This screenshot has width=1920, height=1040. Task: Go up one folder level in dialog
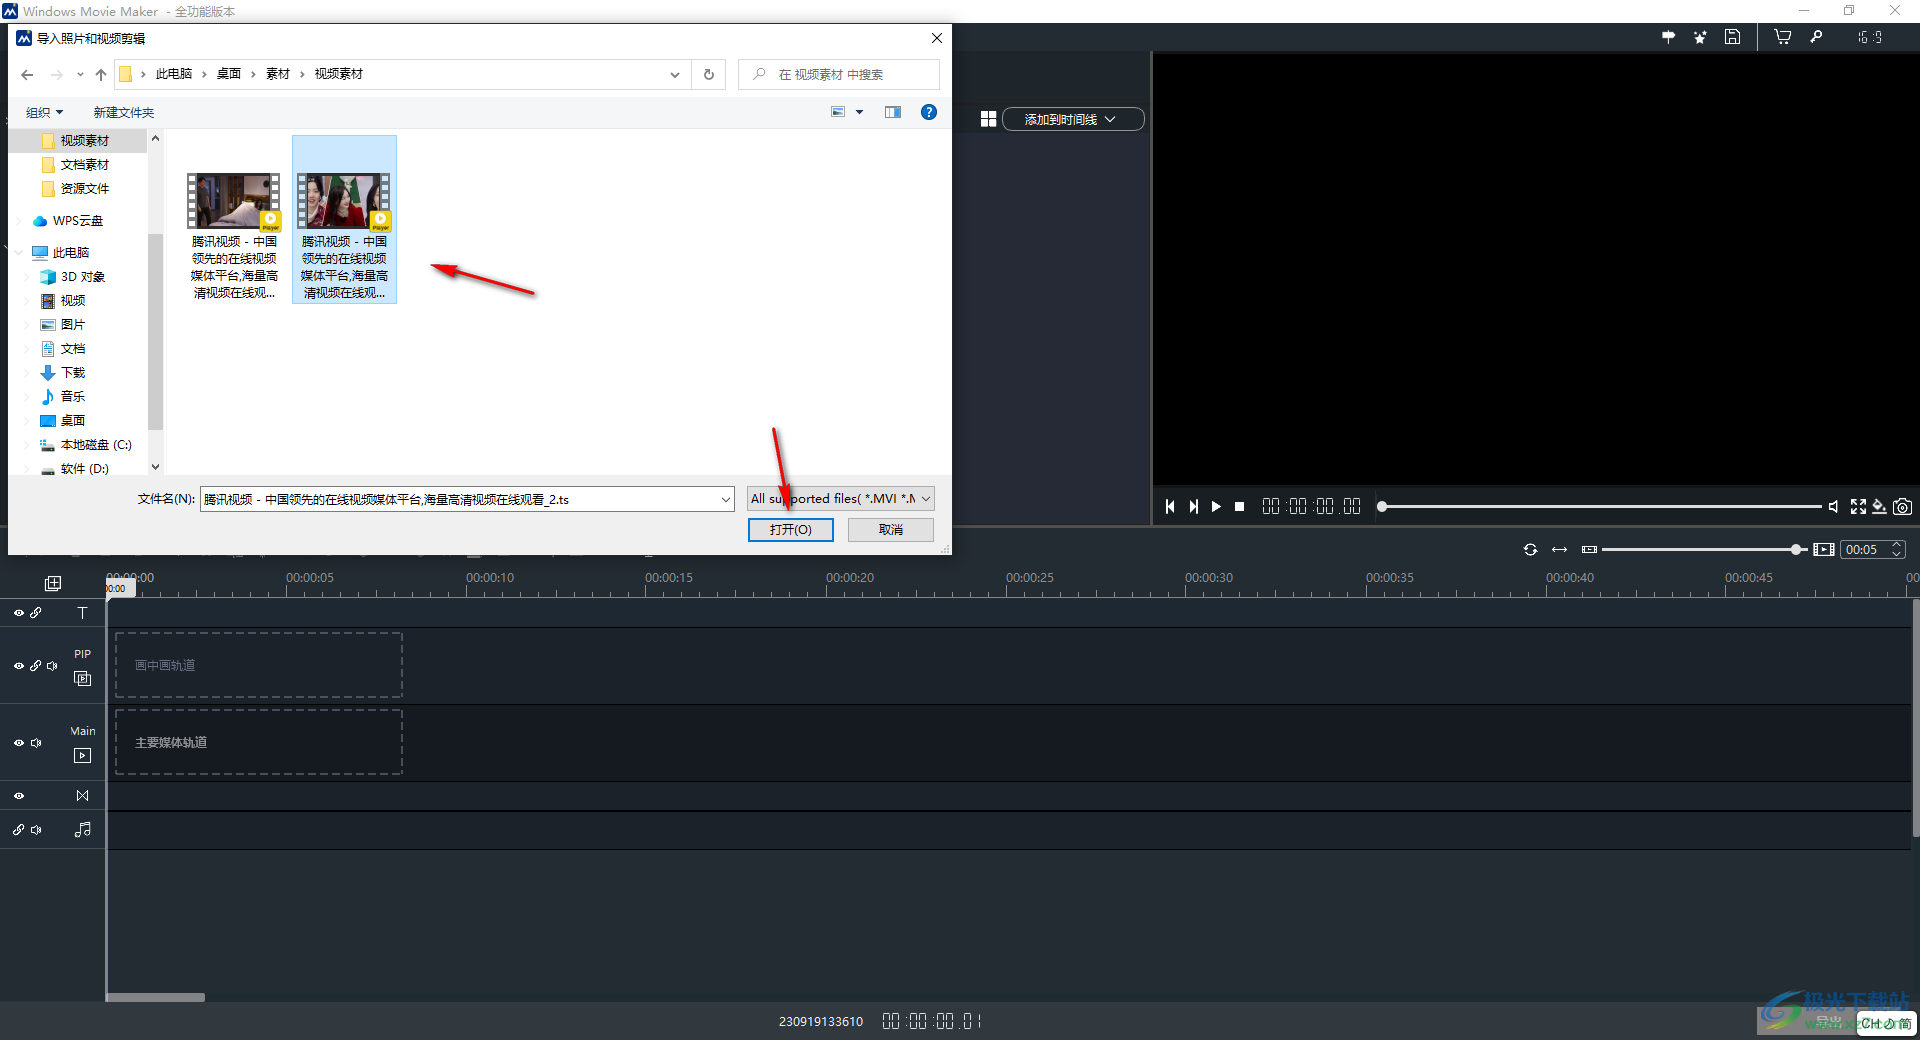point(101,74)
